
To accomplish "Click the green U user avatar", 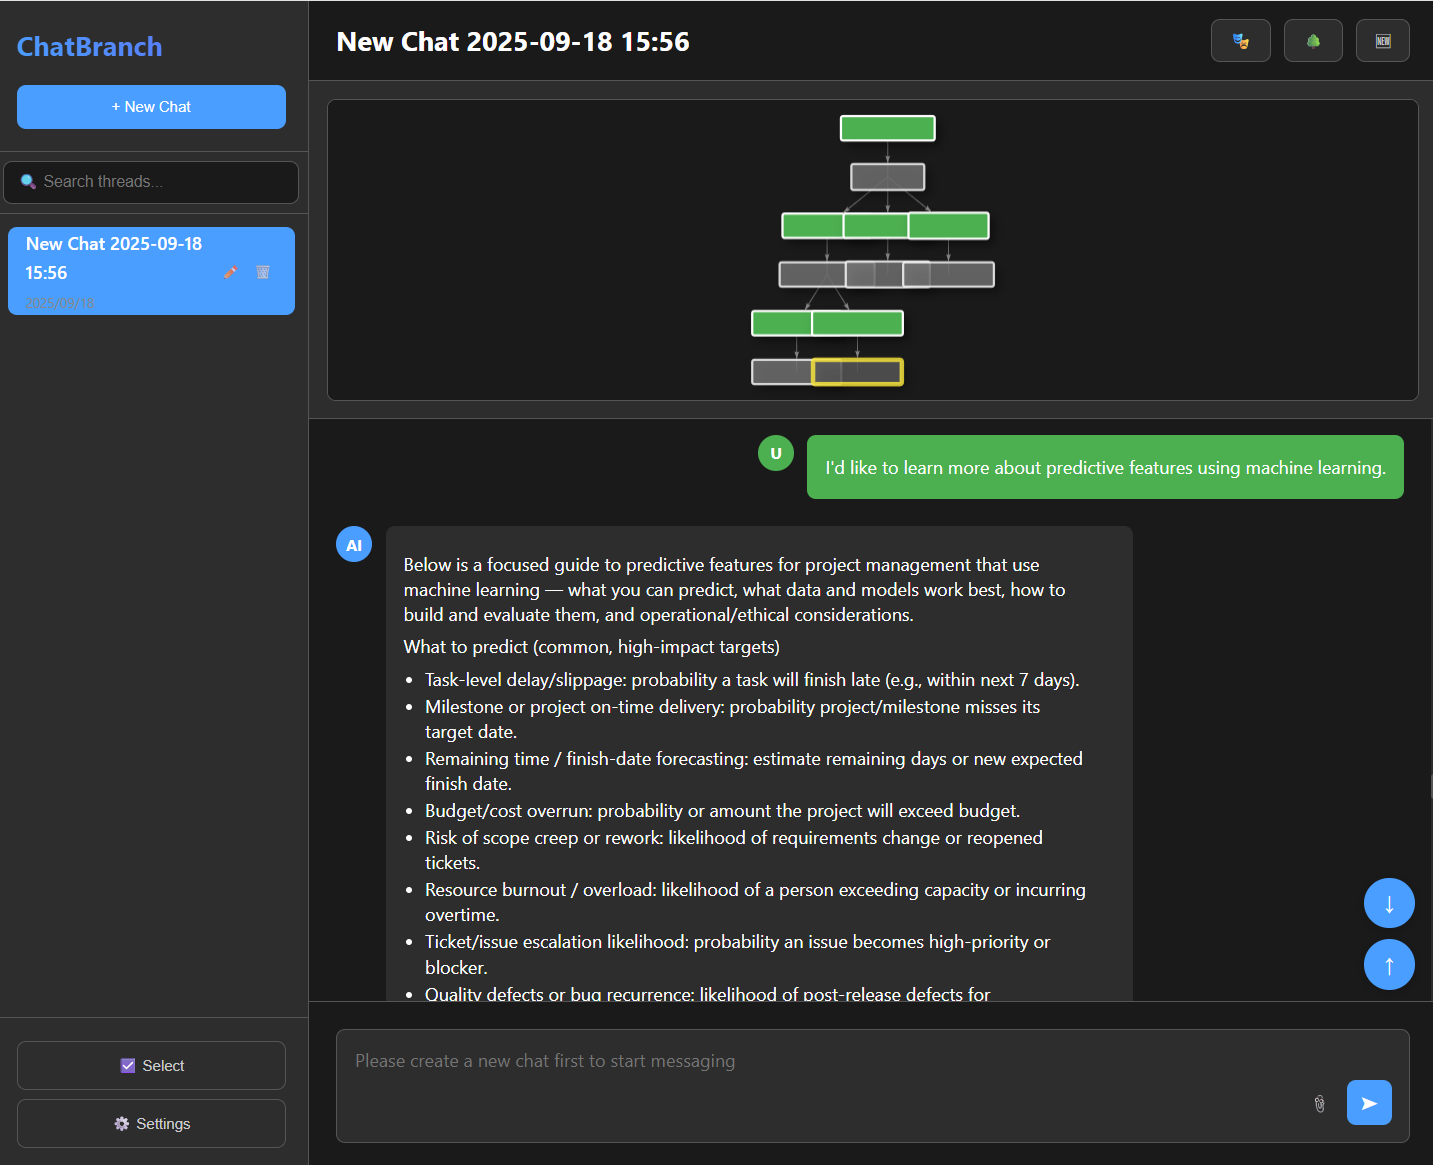I will tap(776, 453).
